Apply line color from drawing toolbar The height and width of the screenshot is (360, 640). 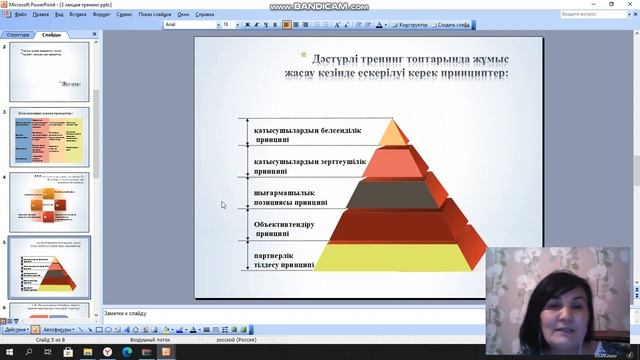coord(180,330)
